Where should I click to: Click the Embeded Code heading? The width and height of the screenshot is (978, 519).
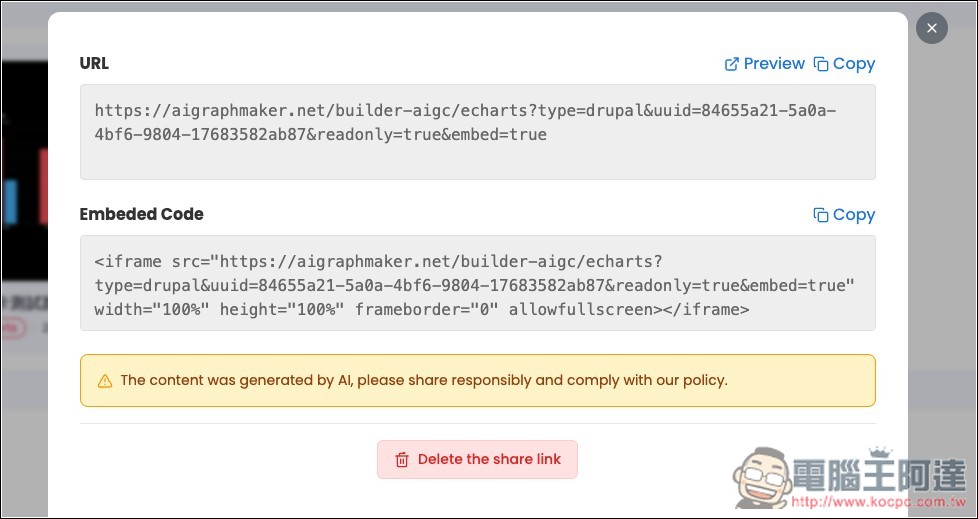(x=142, y=214)
